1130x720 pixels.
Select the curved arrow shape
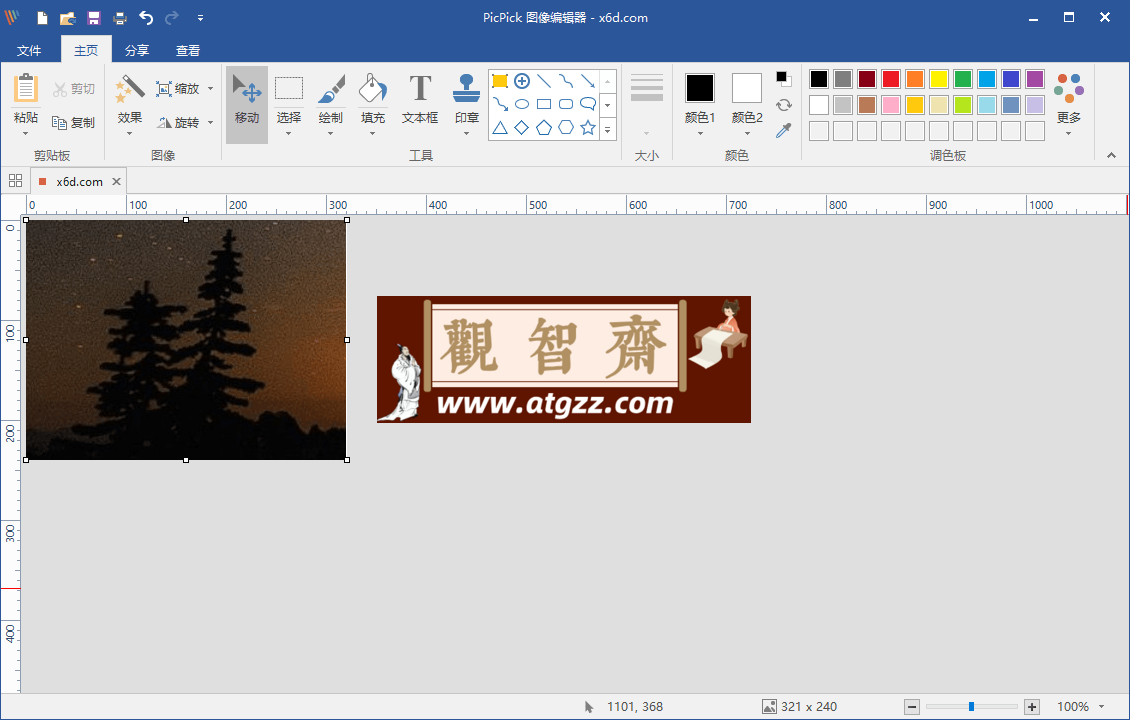500,105
